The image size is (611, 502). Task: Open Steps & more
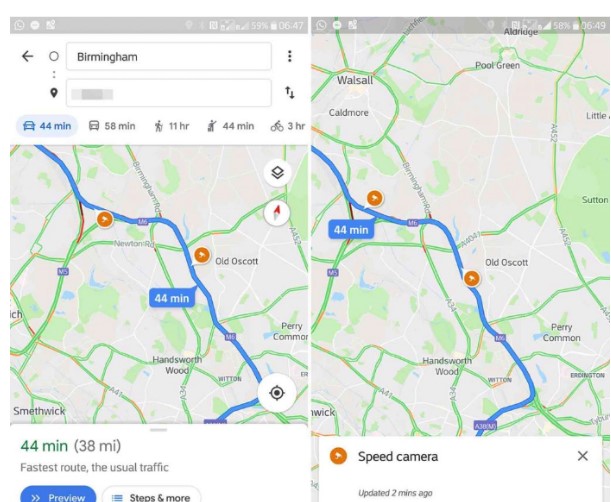(x=151, y=496)
